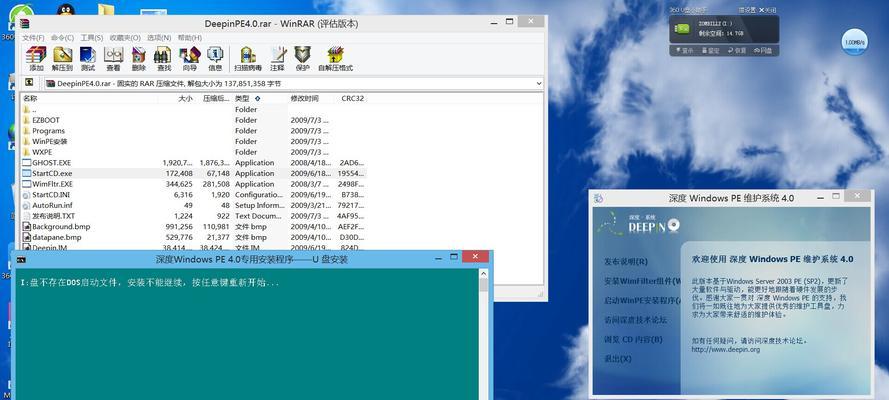Viewport: 889px width, 400px height.
Task: Open the 向导 (Wizard) toolbar icon
Action: (x=189, y=58)
